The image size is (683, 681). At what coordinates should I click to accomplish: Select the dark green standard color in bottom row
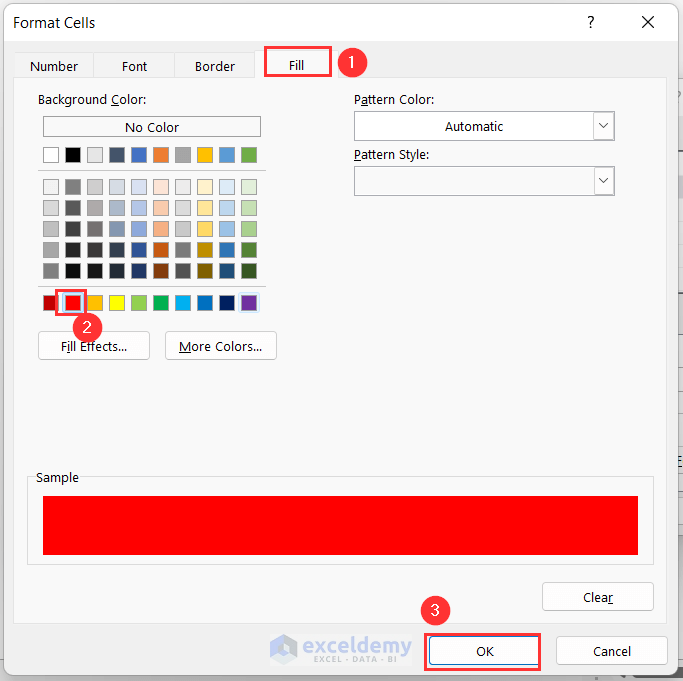[x=161, y=302]
